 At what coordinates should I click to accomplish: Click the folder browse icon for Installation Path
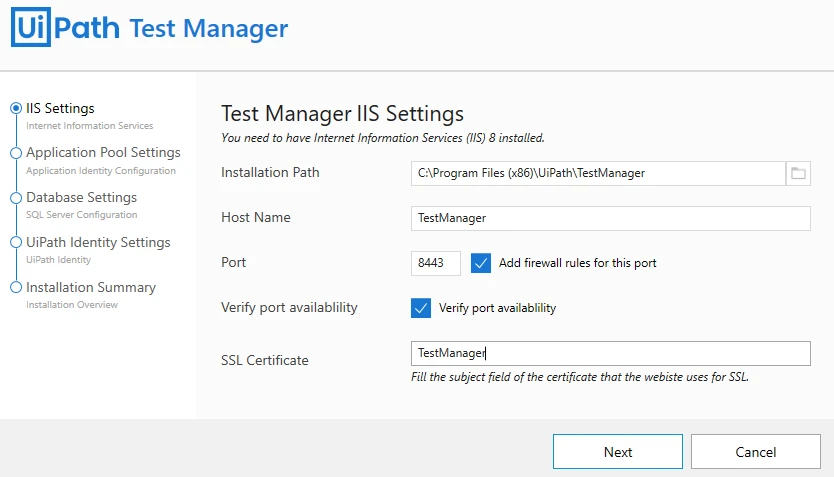(798, 173)
